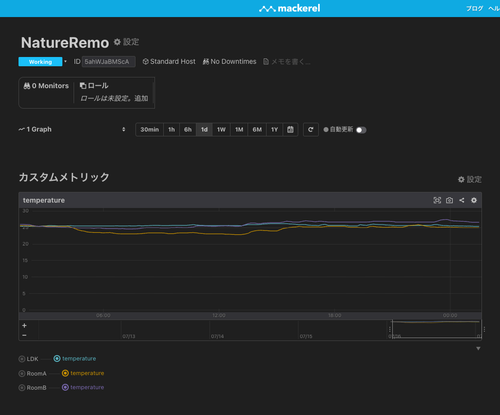
Task: Click the temperature graph title
Action: (44, 200)
